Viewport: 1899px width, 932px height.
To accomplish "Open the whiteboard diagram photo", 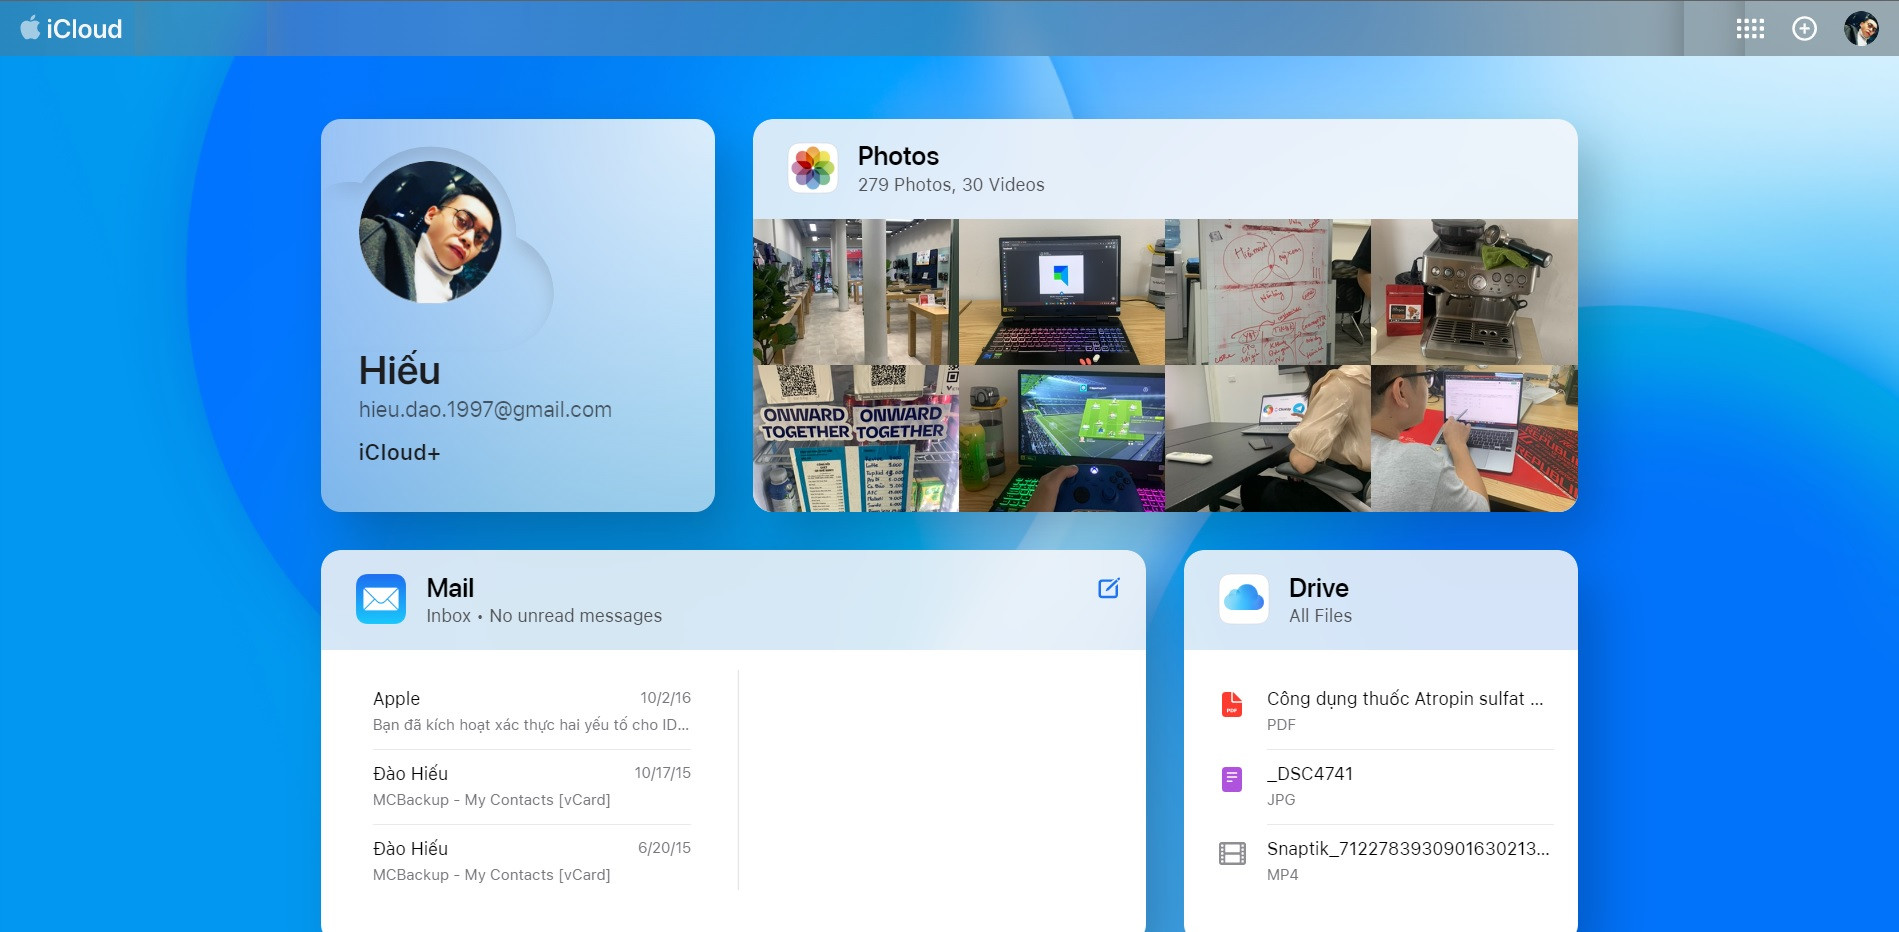I will [x=1268, y=292].
